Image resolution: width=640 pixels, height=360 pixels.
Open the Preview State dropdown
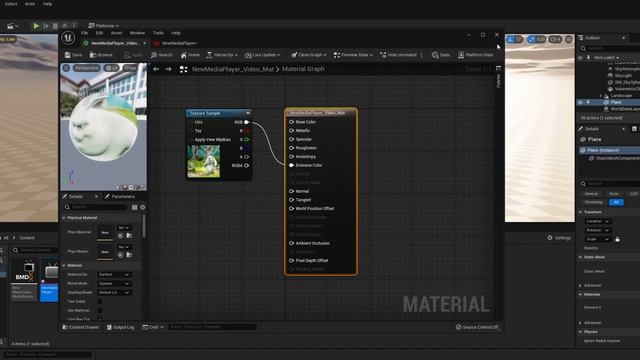353,55
